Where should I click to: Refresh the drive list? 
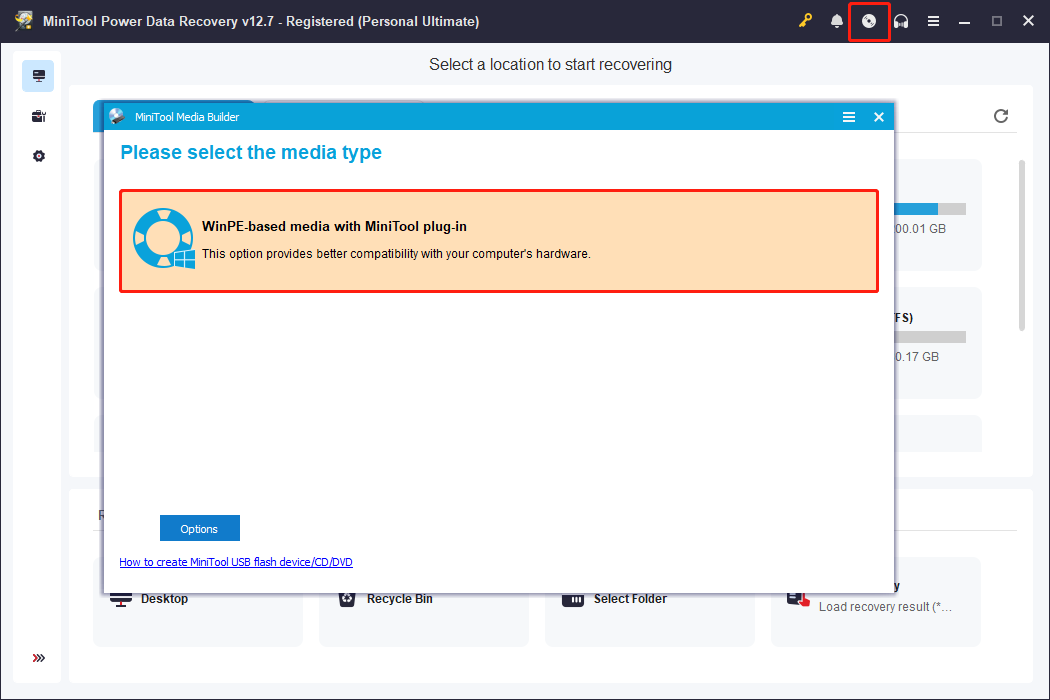point(1000,116)
